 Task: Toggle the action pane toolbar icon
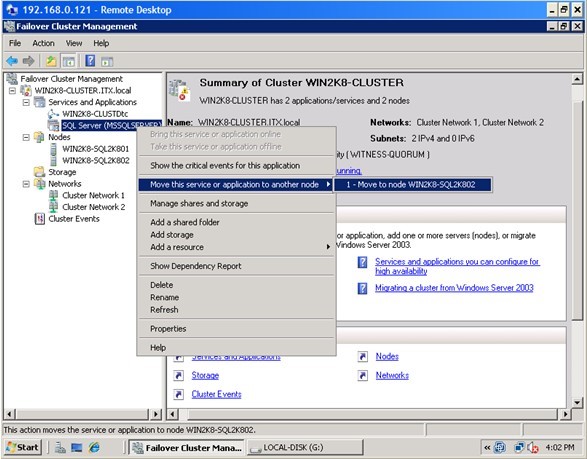click(x=107, y=61)
